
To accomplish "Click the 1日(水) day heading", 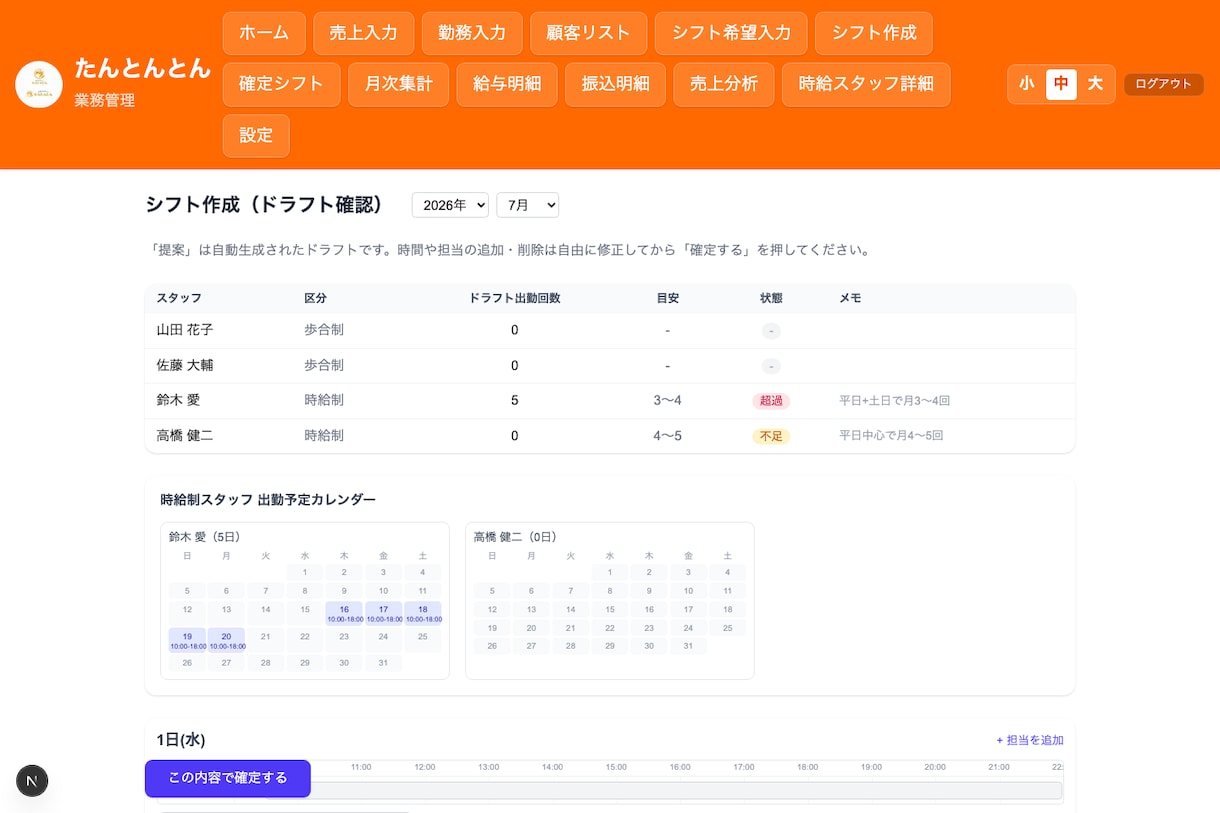I will [181, 740].
